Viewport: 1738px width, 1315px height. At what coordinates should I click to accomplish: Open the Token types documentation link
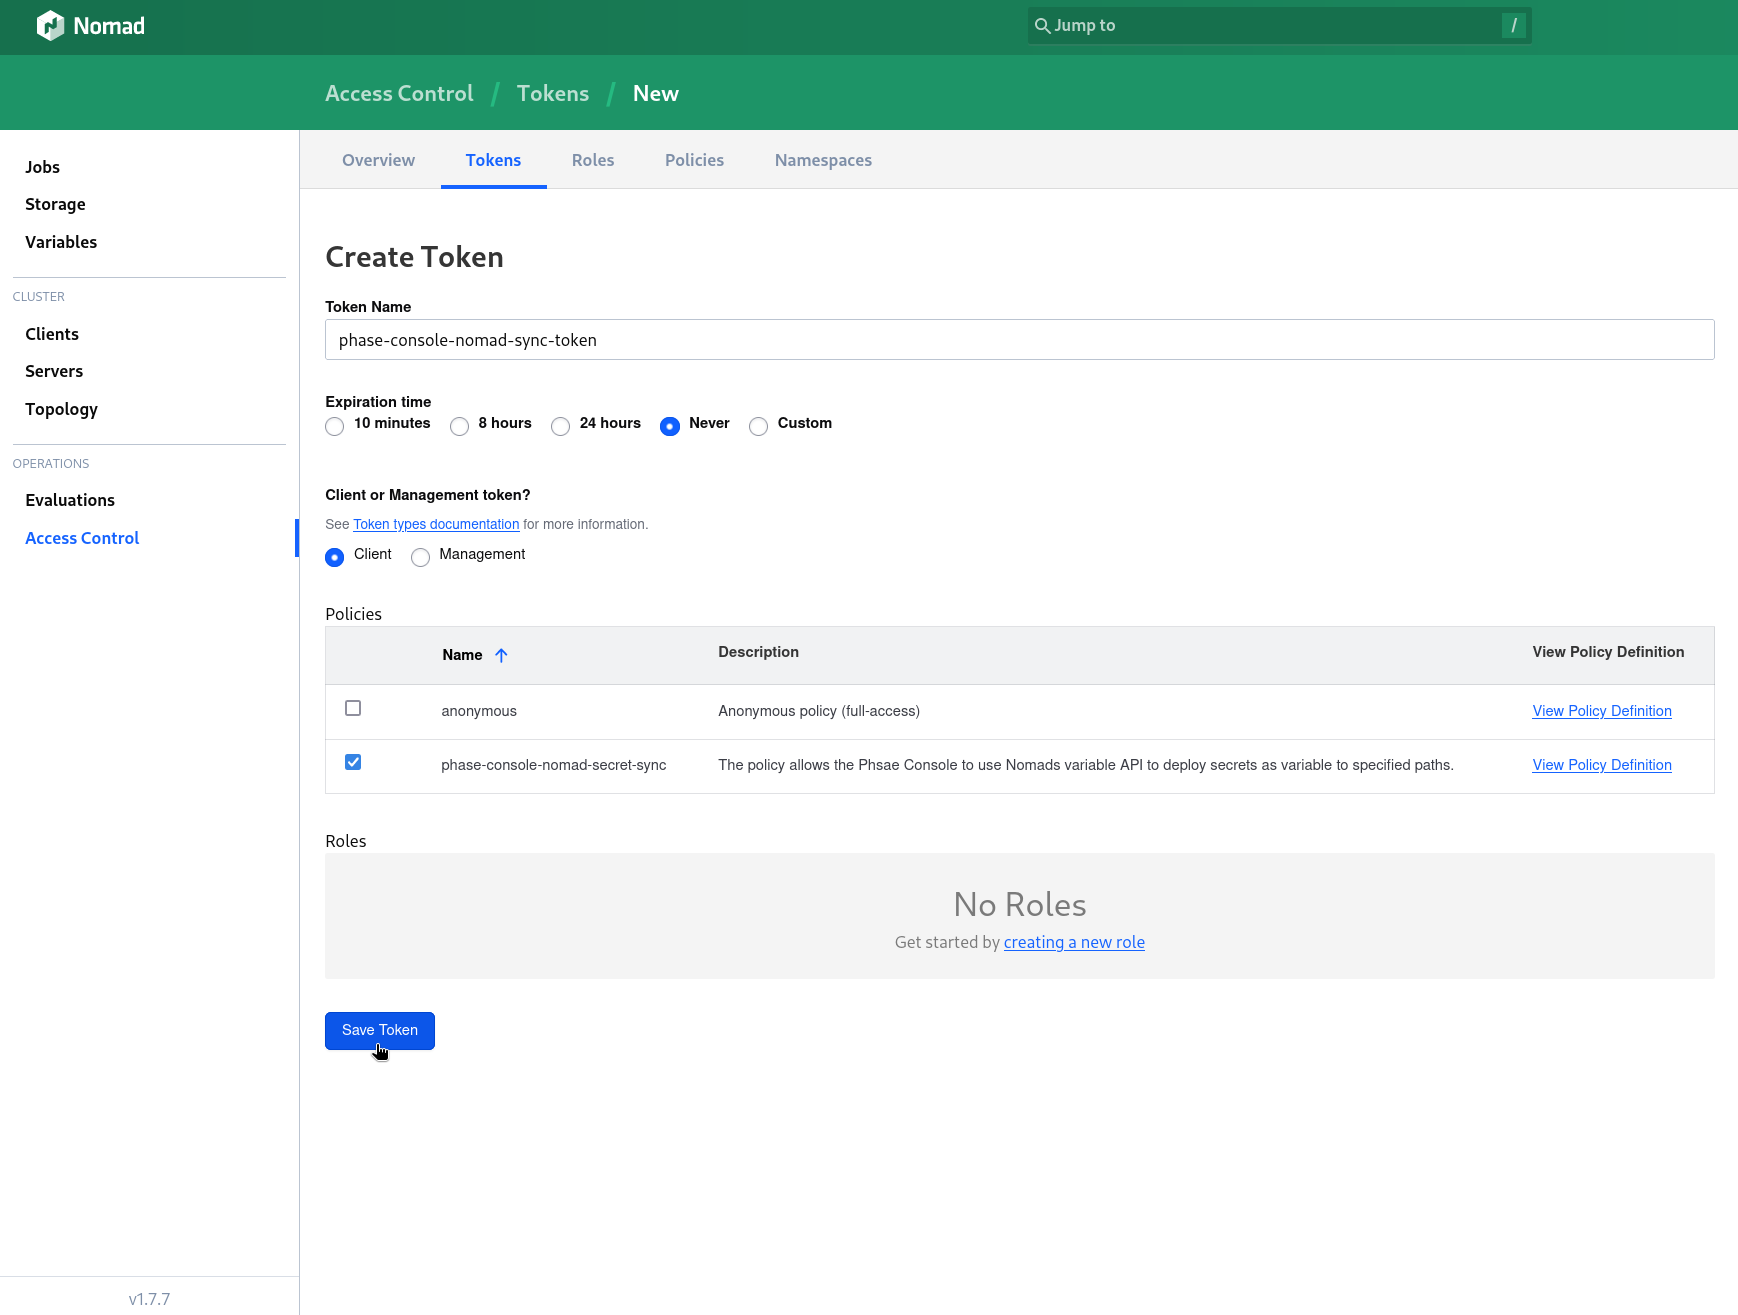pyautogui.click(x=436, y=524)
